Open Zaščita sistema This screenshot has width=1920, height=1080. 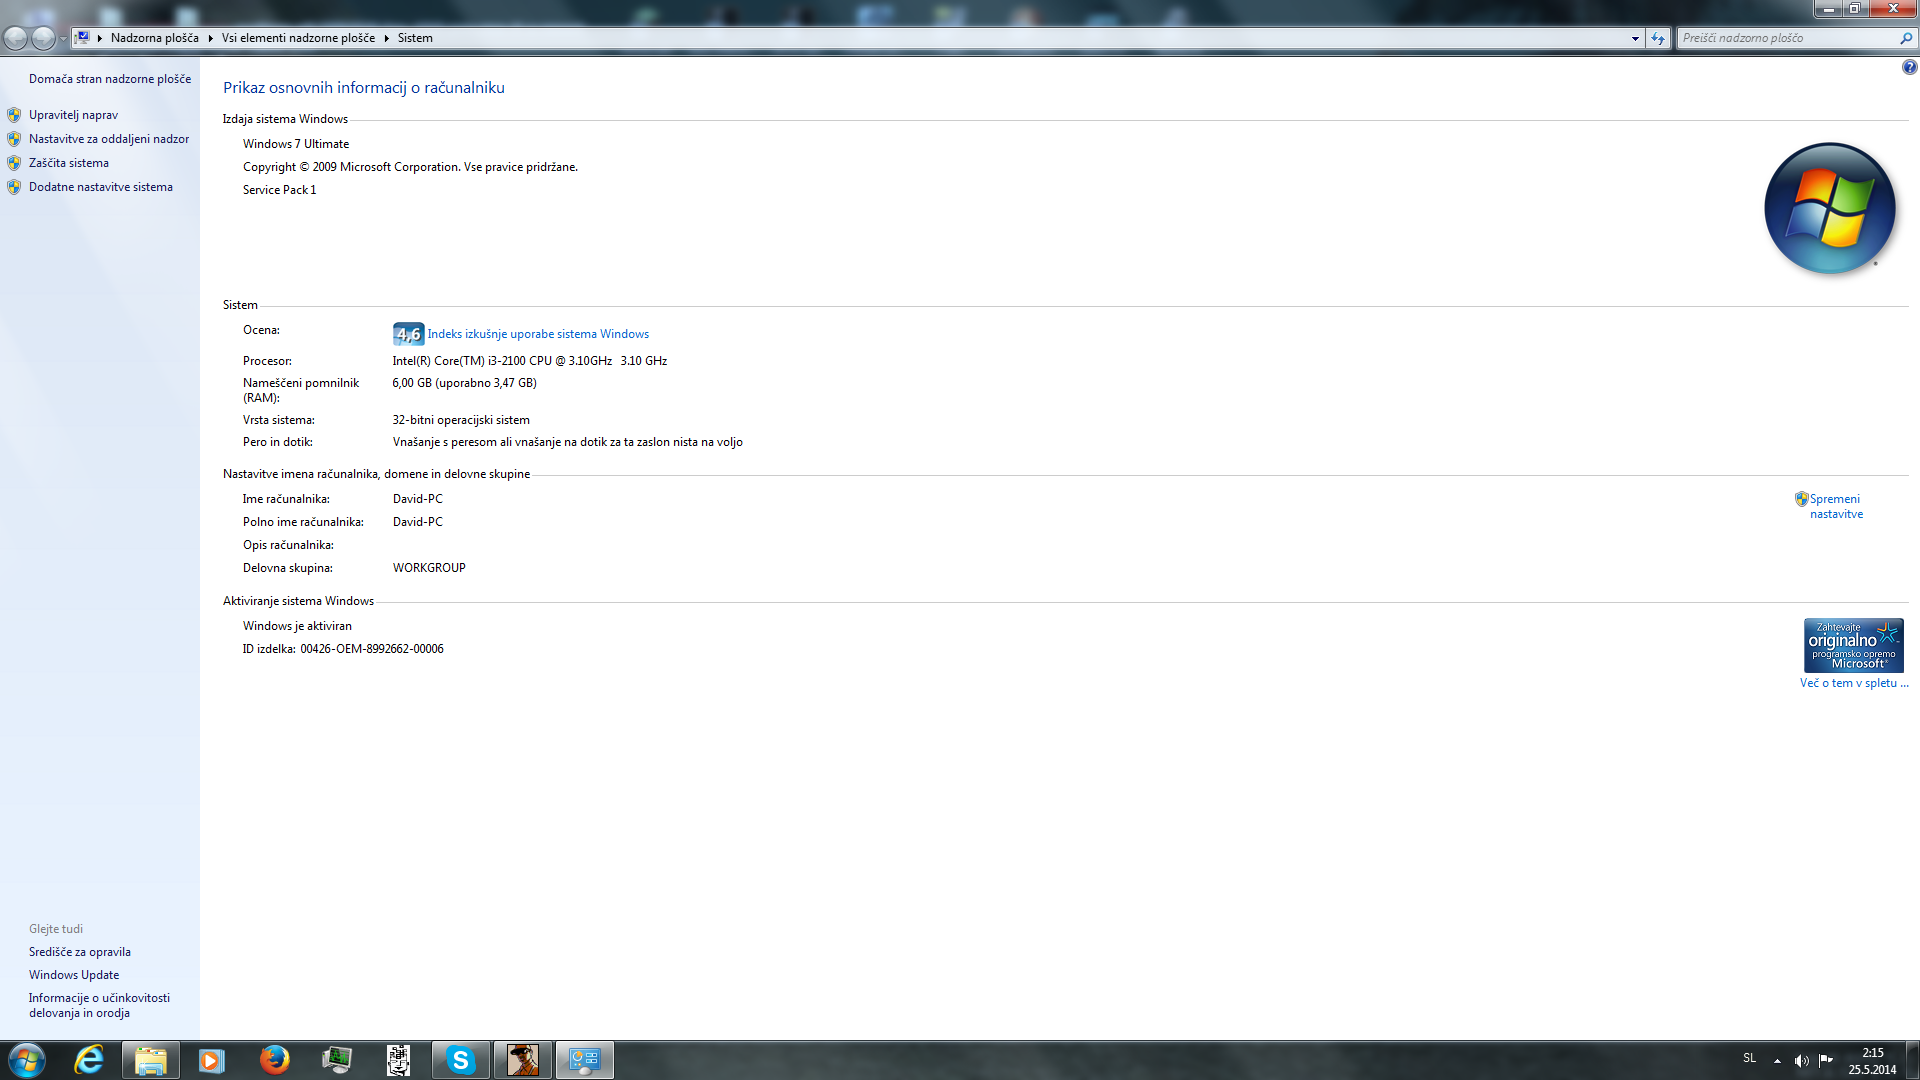tap(69, 163)
